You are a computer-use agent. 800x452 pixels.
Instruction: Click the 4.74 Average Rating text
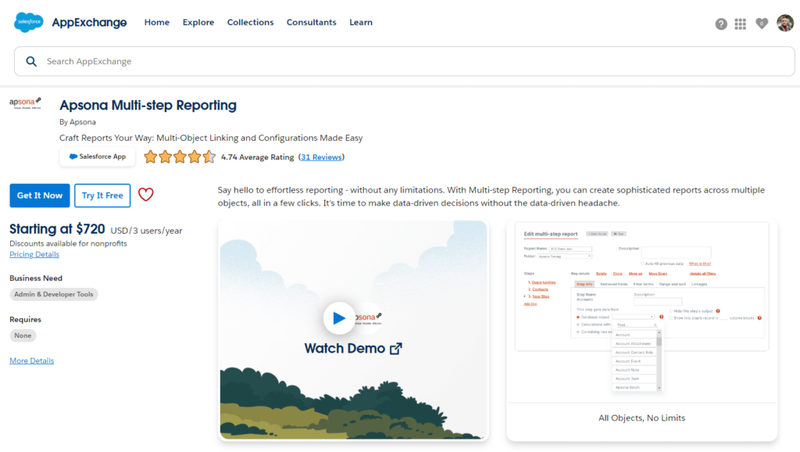pyautogui.click(x=258, y=157)
